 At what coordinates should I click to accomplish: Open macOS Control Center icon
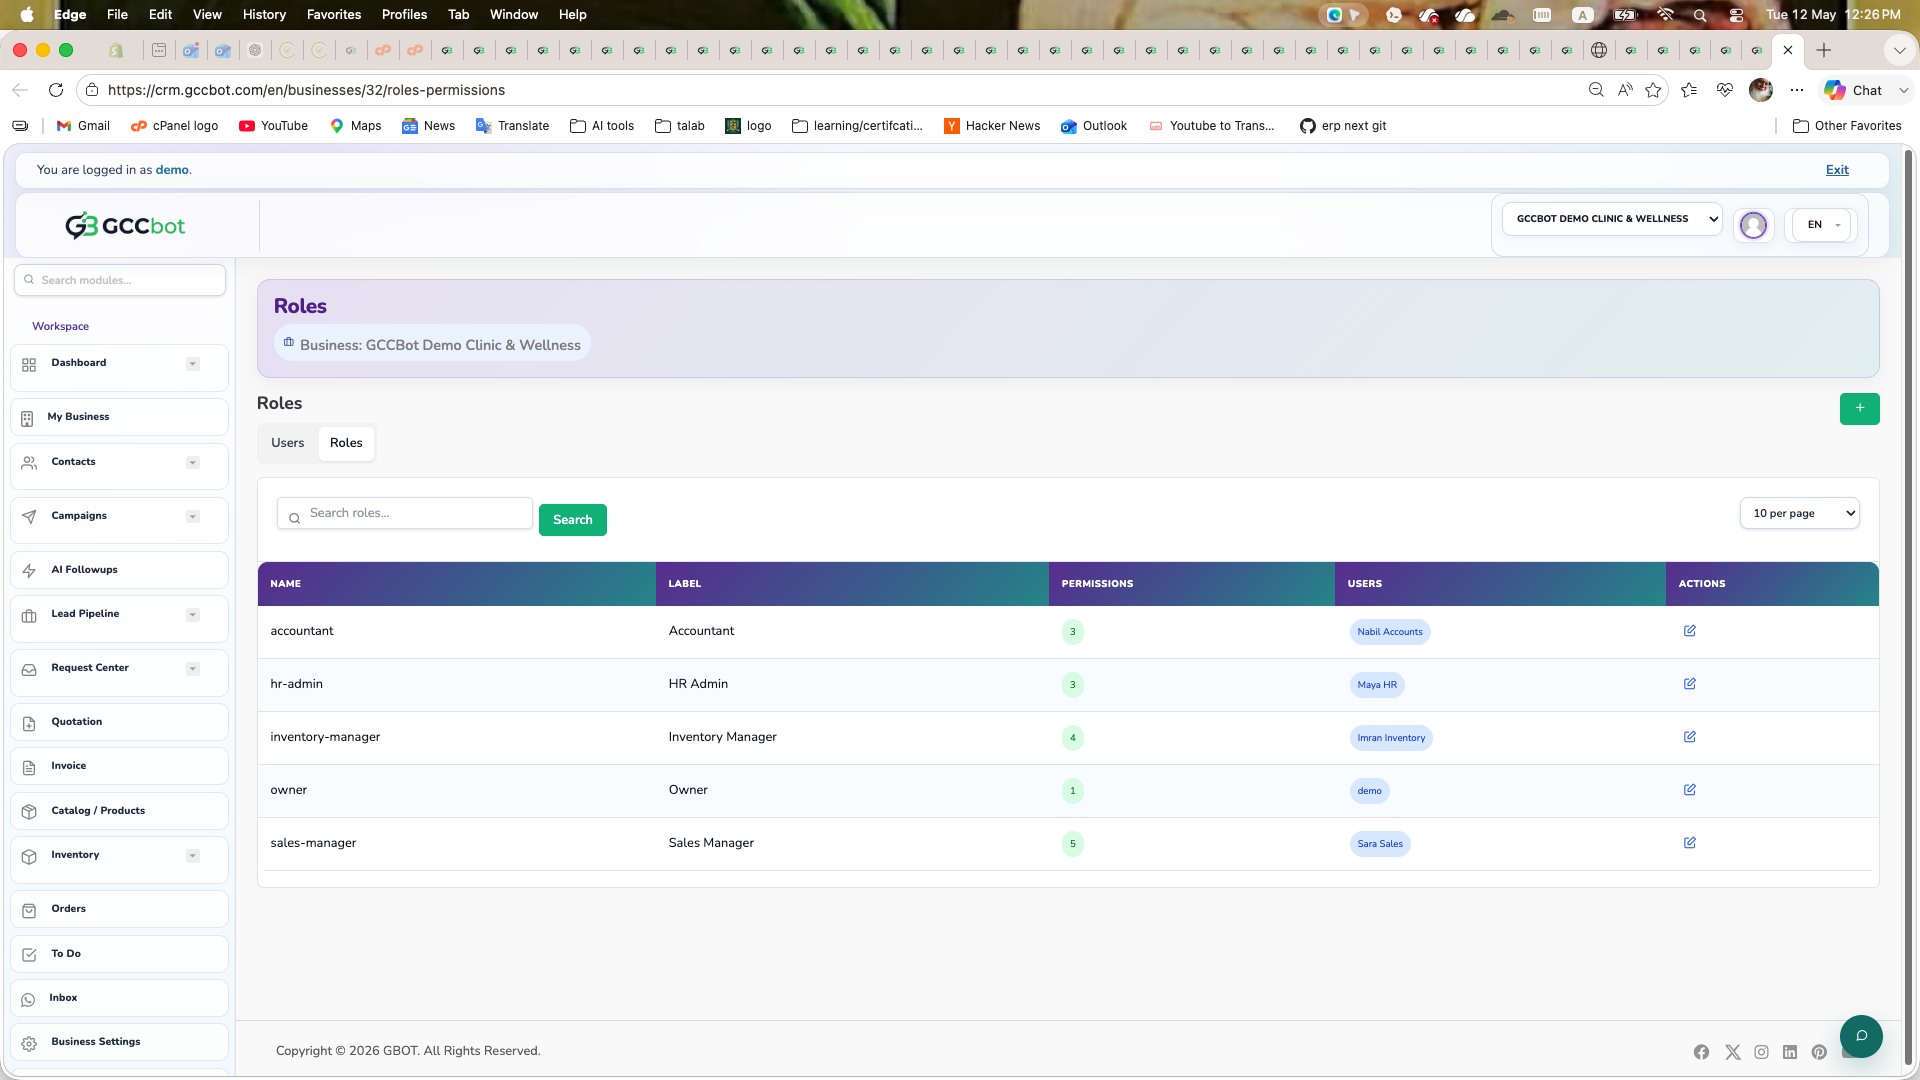tap(1736, 15)
